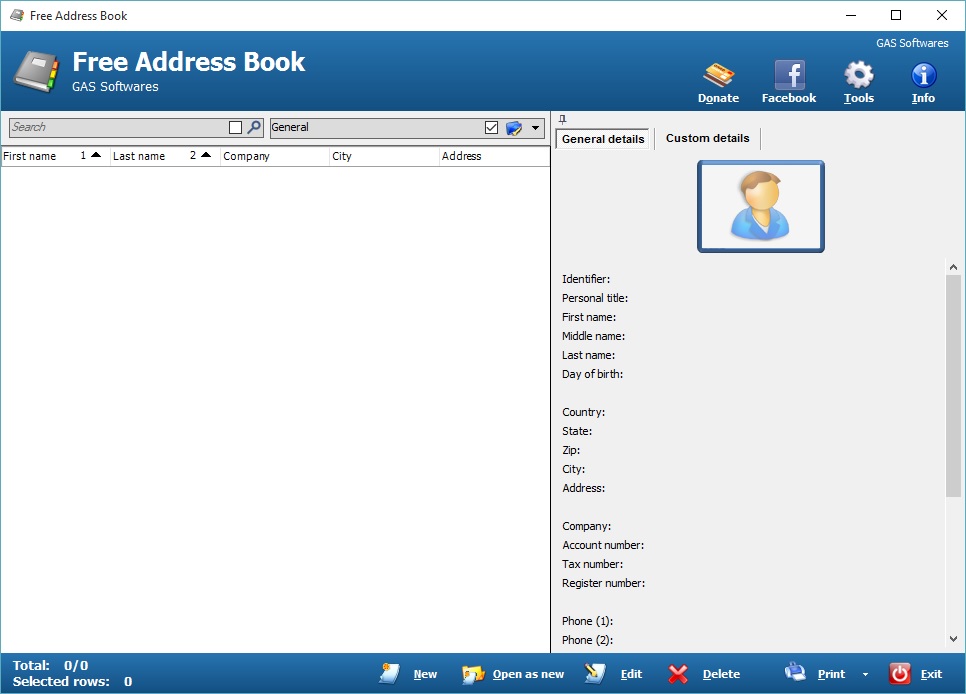Toggle the checkbox in the Search field

235,128
